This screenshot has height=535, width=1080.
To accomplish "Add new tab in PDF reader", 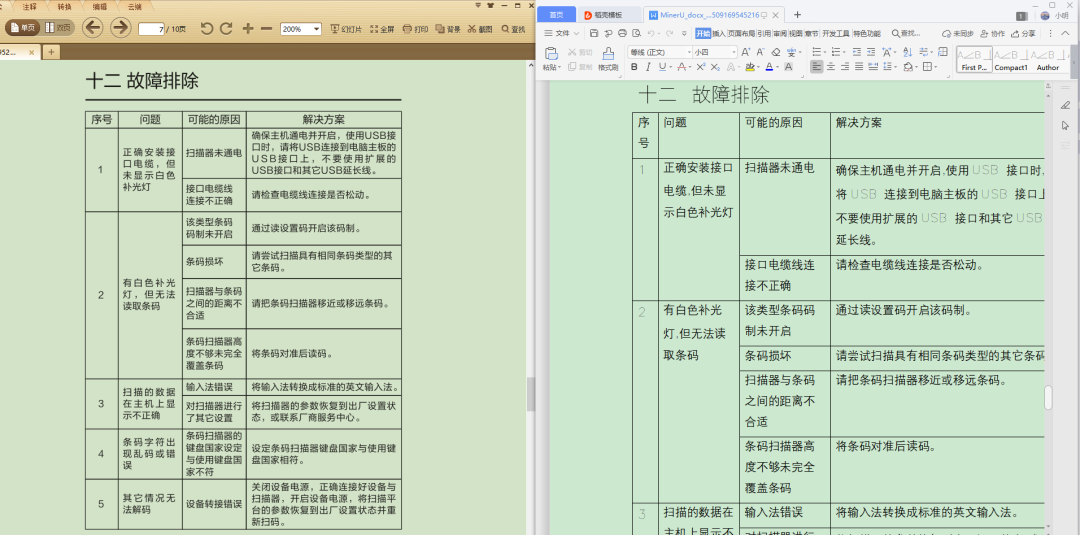I will click(x=51, y=52).
